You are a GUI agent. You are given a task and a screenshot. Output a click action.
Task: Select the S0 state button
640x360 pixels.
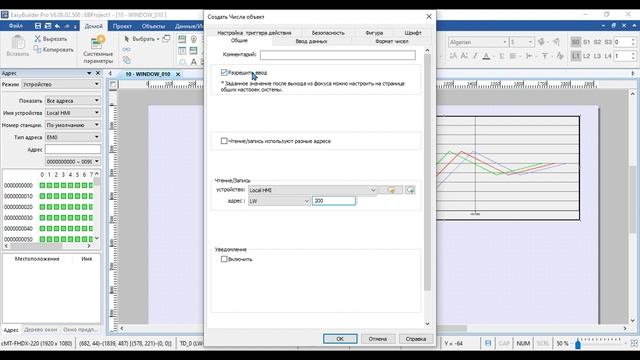point(576,42)
